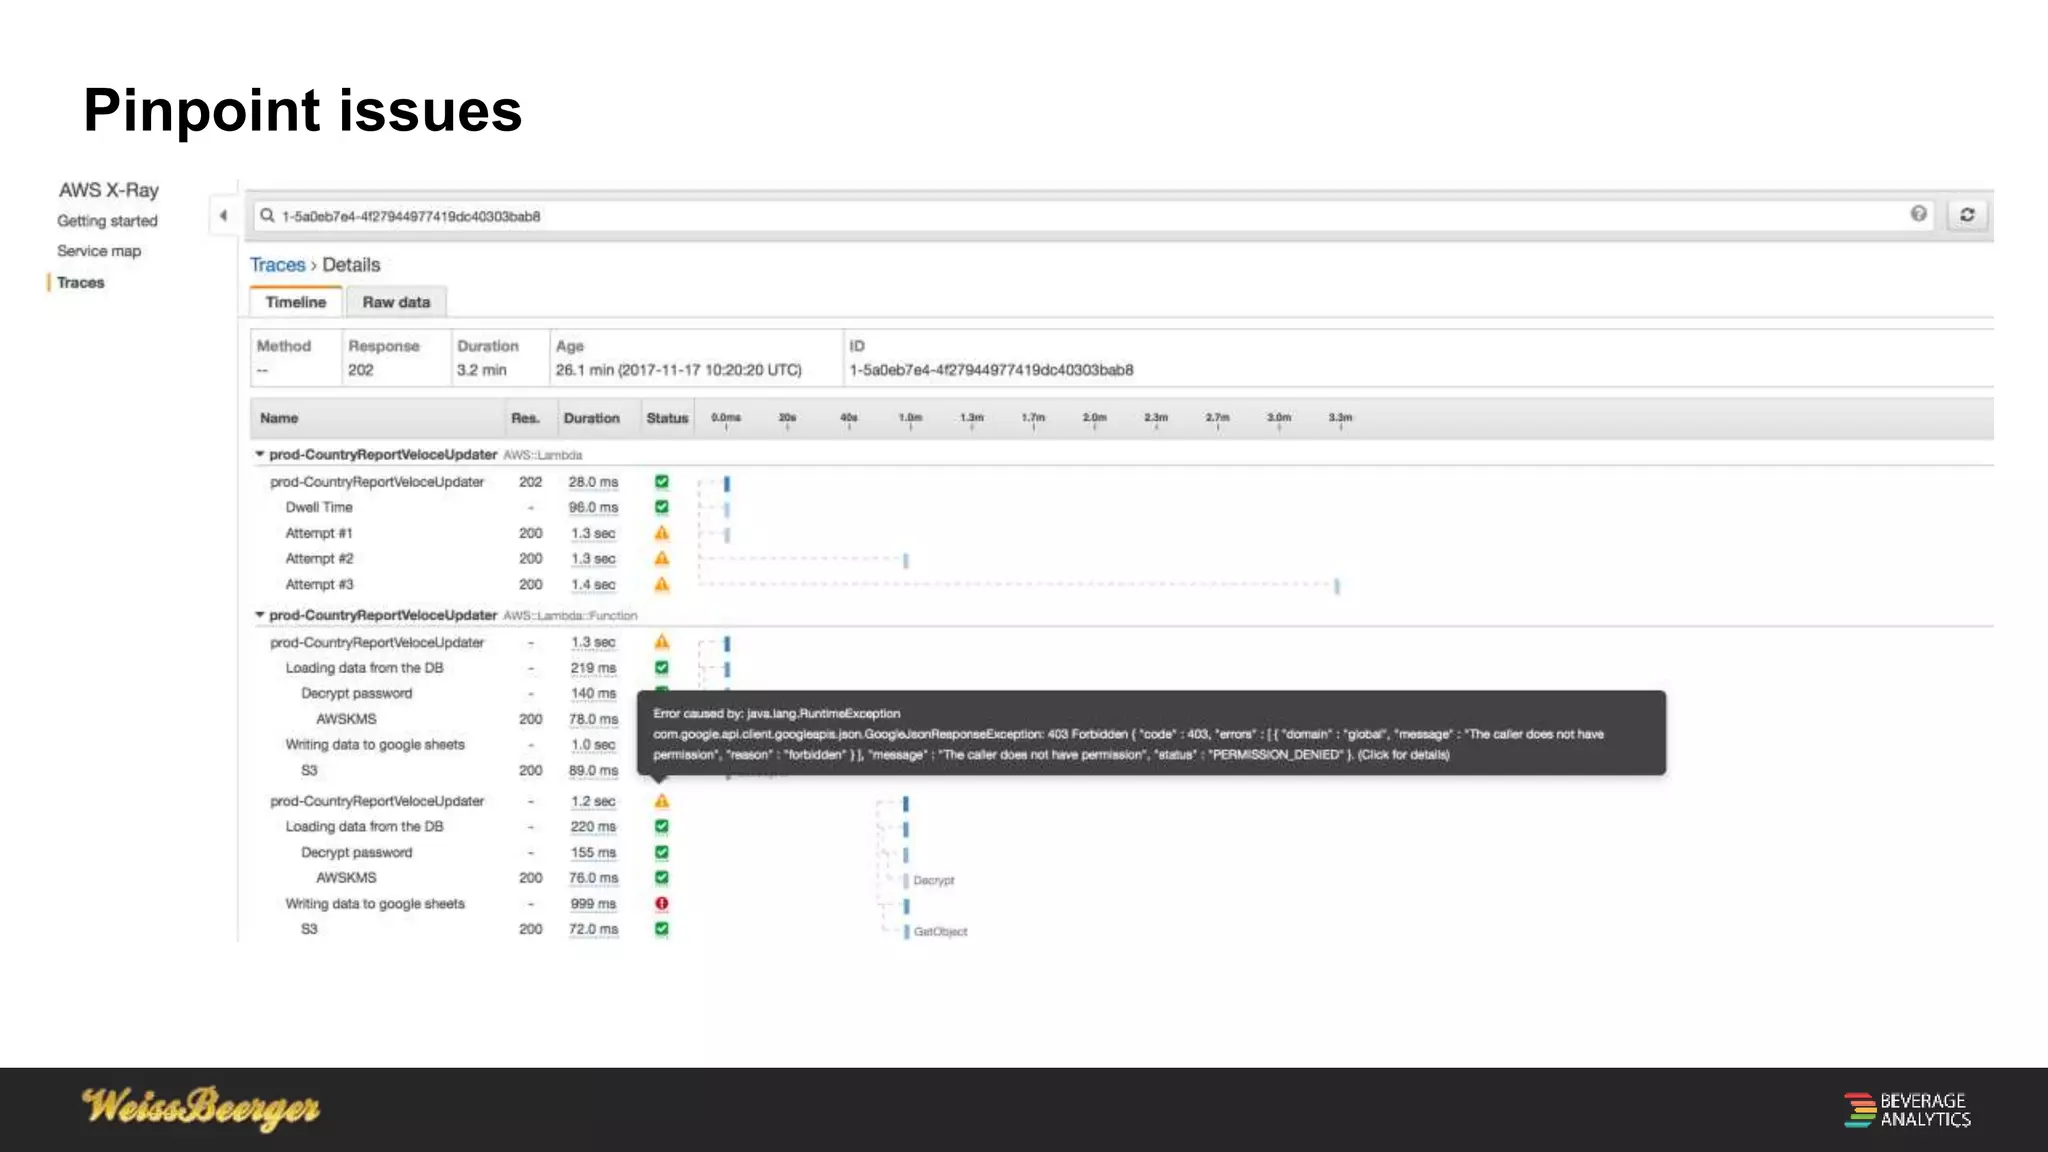Click the Attempt #1 warning triangle icon

click(661, 533)
